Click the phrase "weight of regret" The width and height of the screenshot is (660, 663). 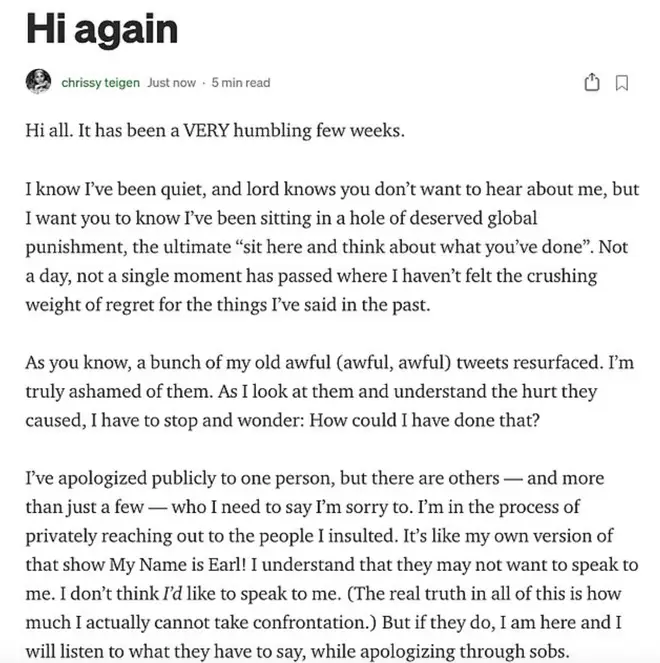90,305
